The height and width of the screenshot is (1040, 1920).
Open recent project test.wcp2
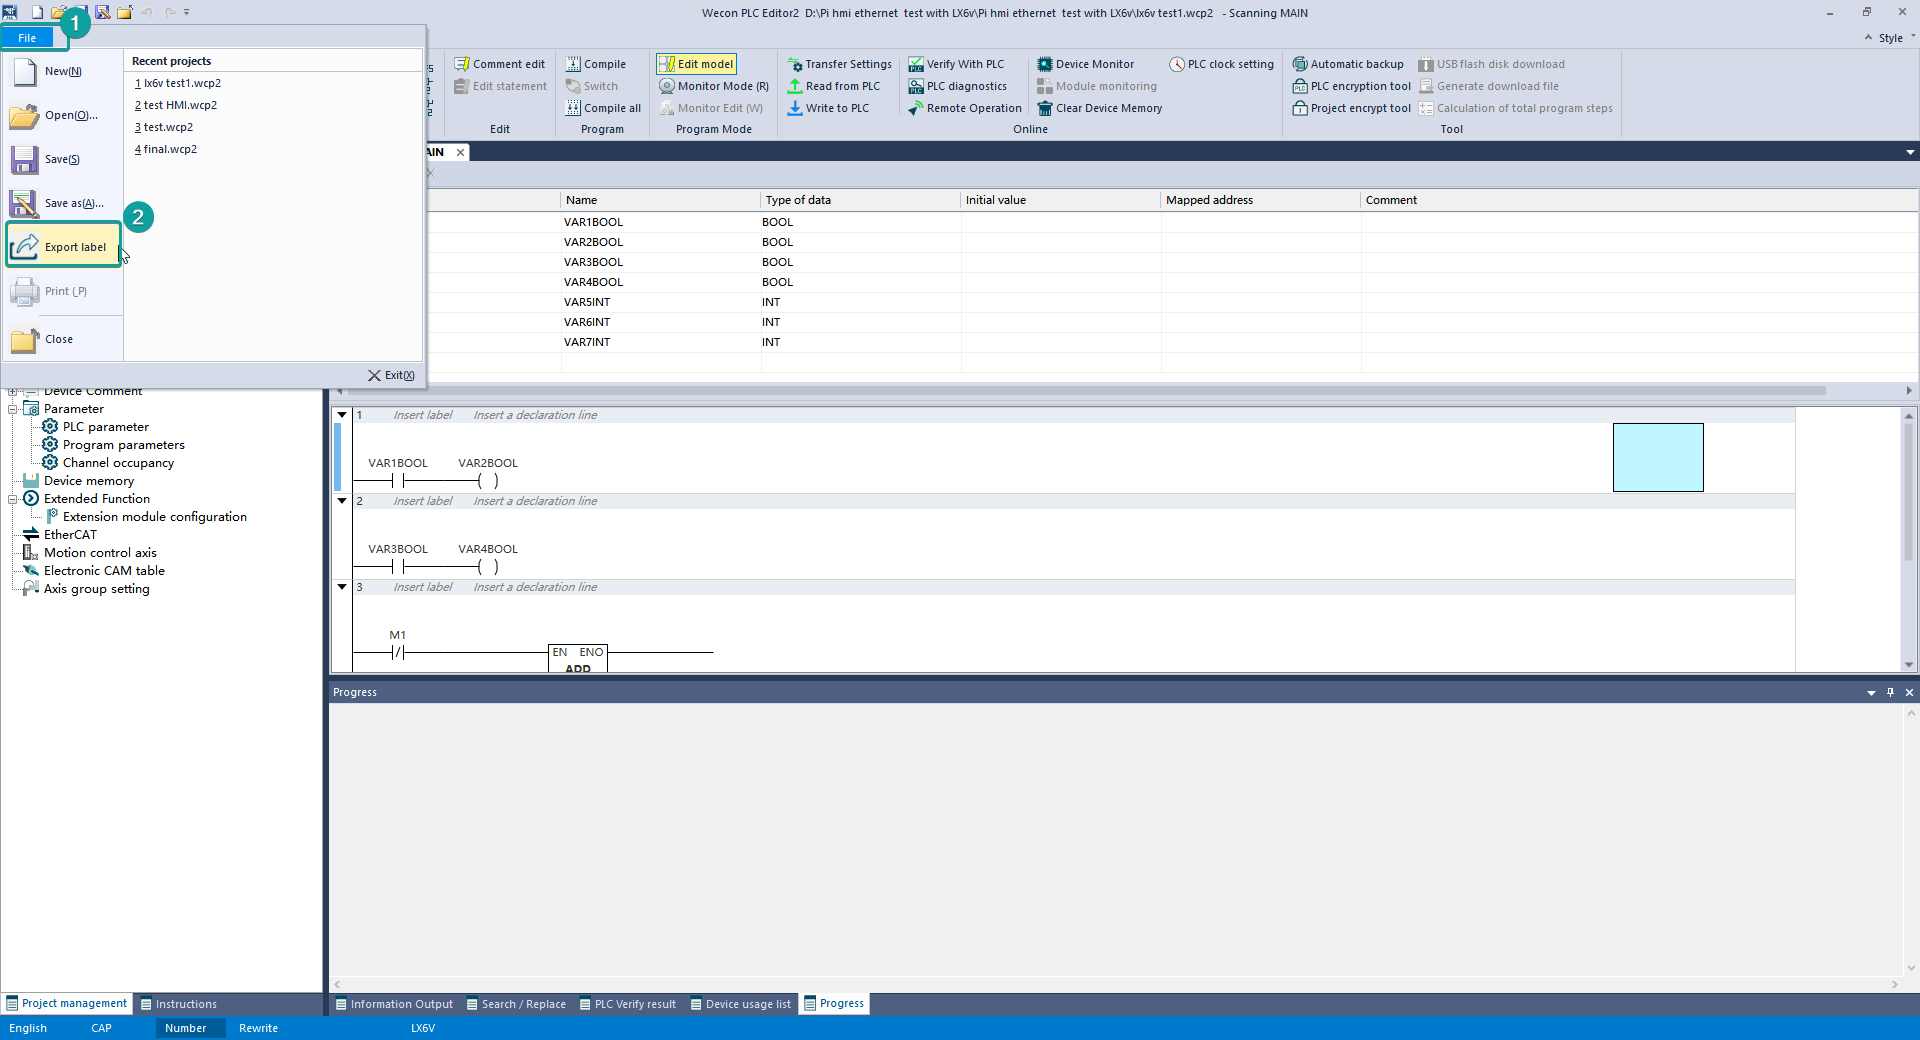point(164,127)
